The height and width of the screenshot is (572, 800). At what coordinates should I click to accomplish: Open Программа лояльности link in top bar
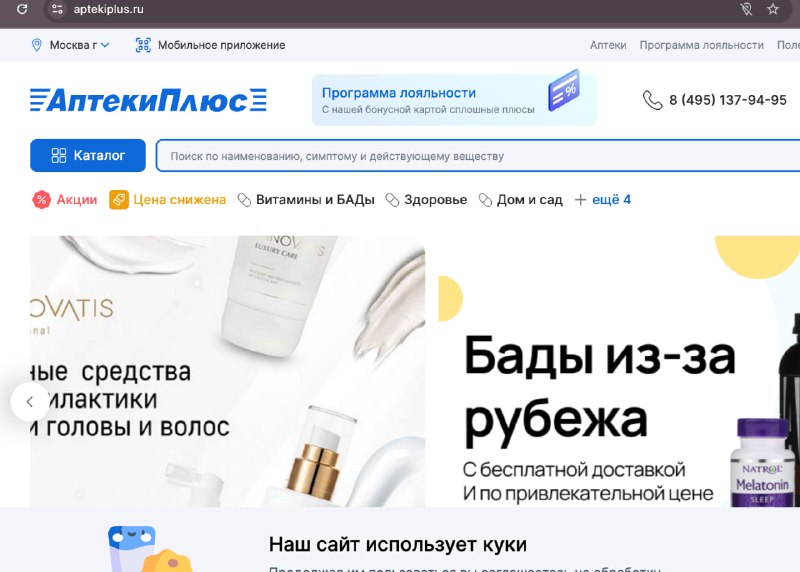(x=702, y=45)
